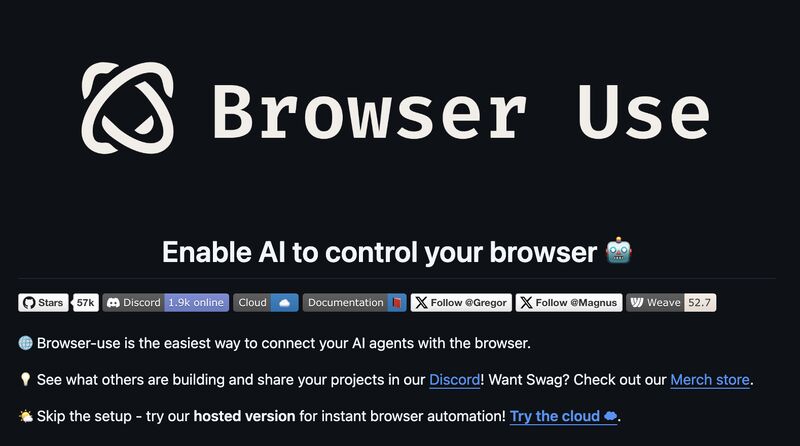Click the sun-cloud emoji before Skip the setup
Image resolution: width=800 pixels, height=446 pixels.
(26, 416)
